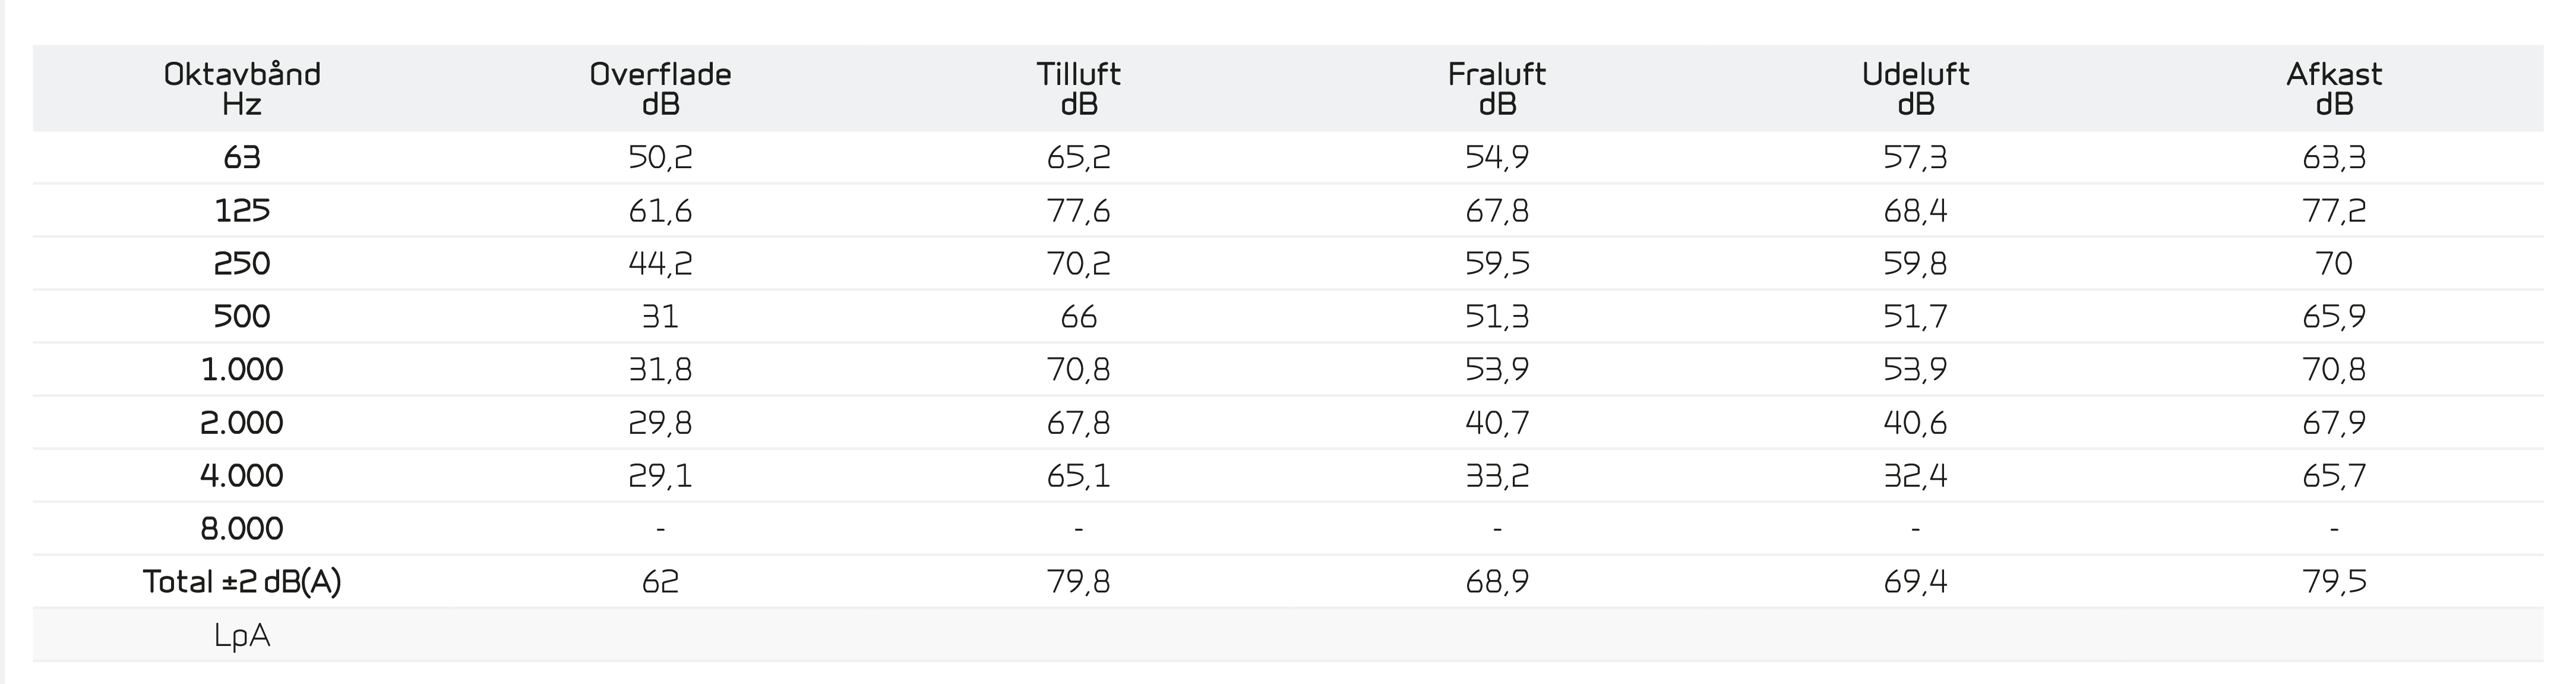Click Tilluft value 70,2 at 250 Hz
Screen dimensions: 2576x684
point(1078,263)
